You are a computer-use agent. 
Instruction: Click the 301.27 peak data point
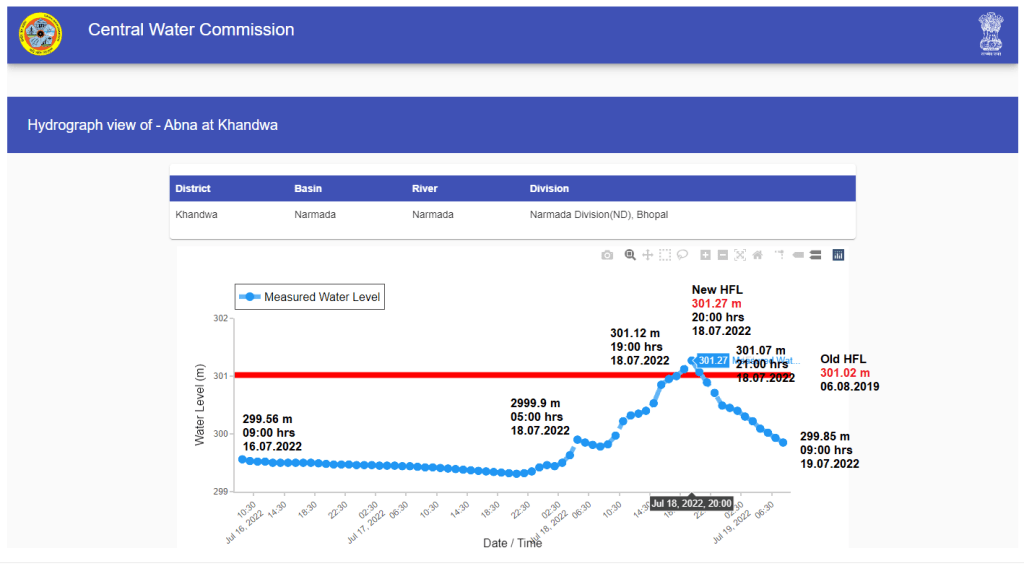pyautogui.click(x=692, y=360)
